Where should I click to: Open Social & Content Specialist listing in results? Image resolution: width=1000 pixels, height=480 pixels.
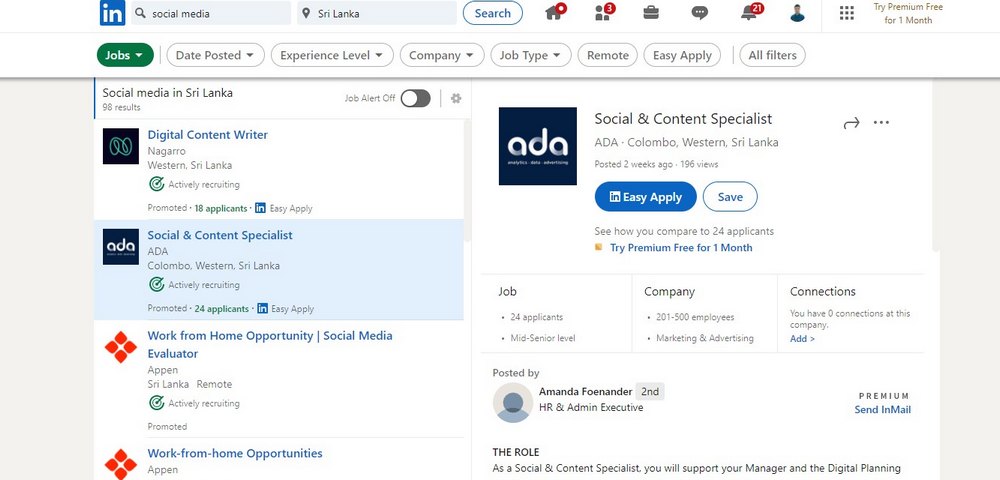[220, 235]
